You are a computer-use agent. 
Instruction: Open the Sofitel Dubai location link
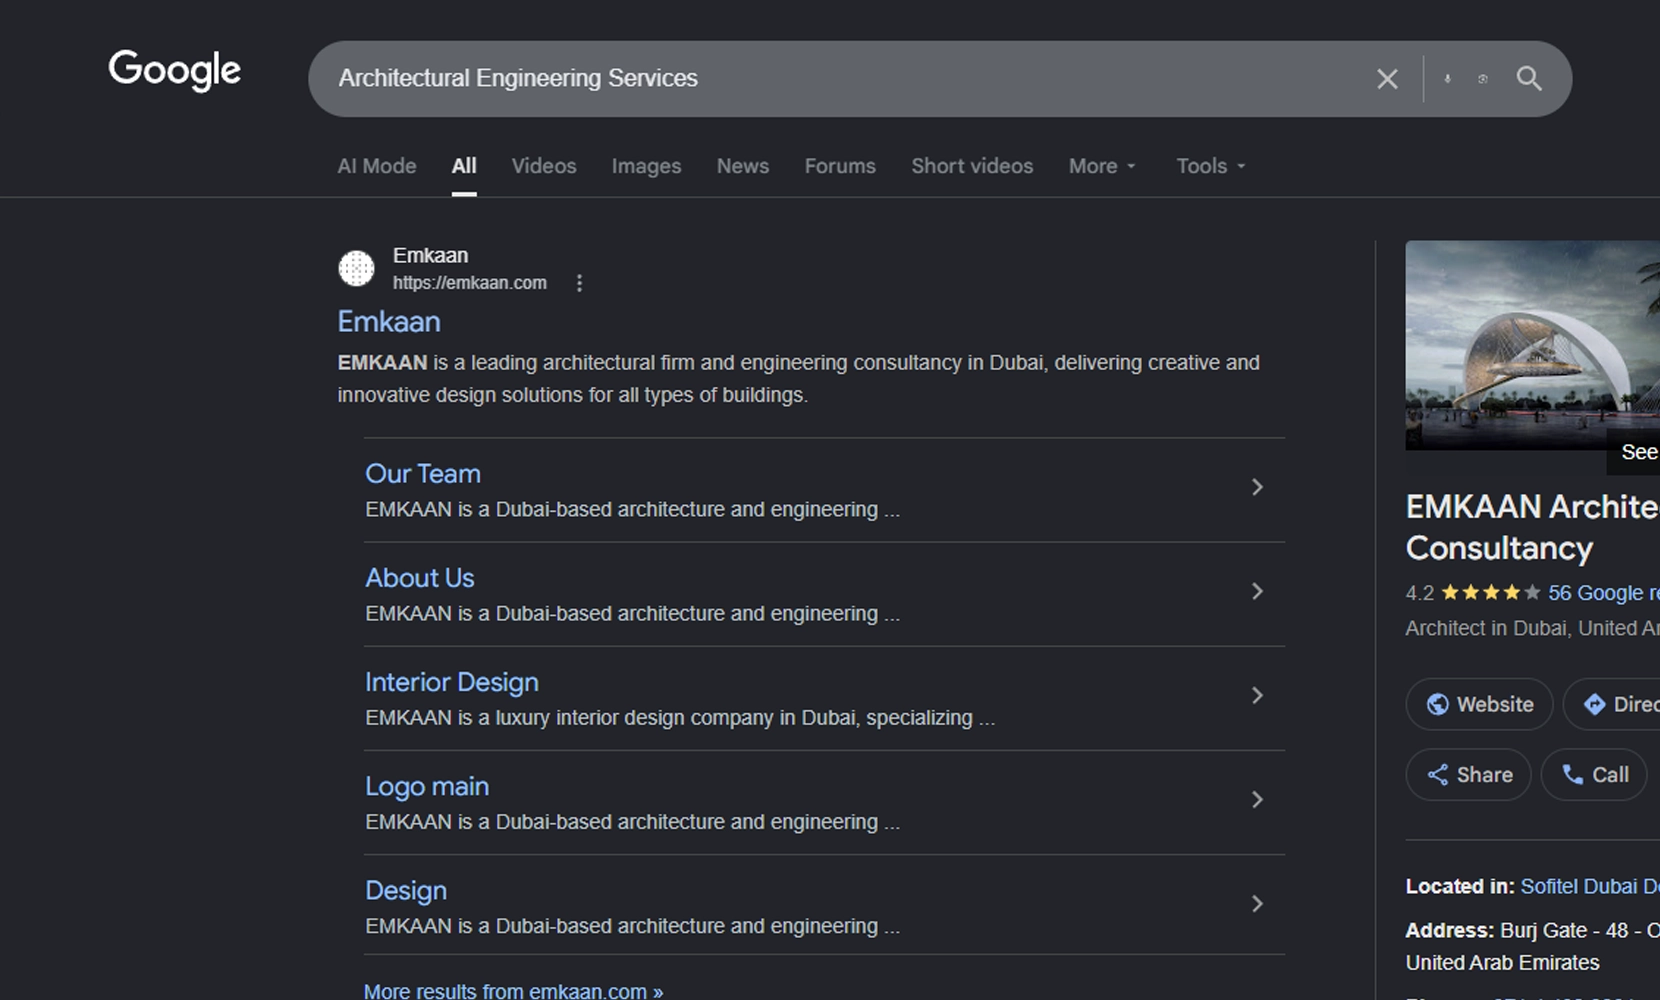[1590, 886]
